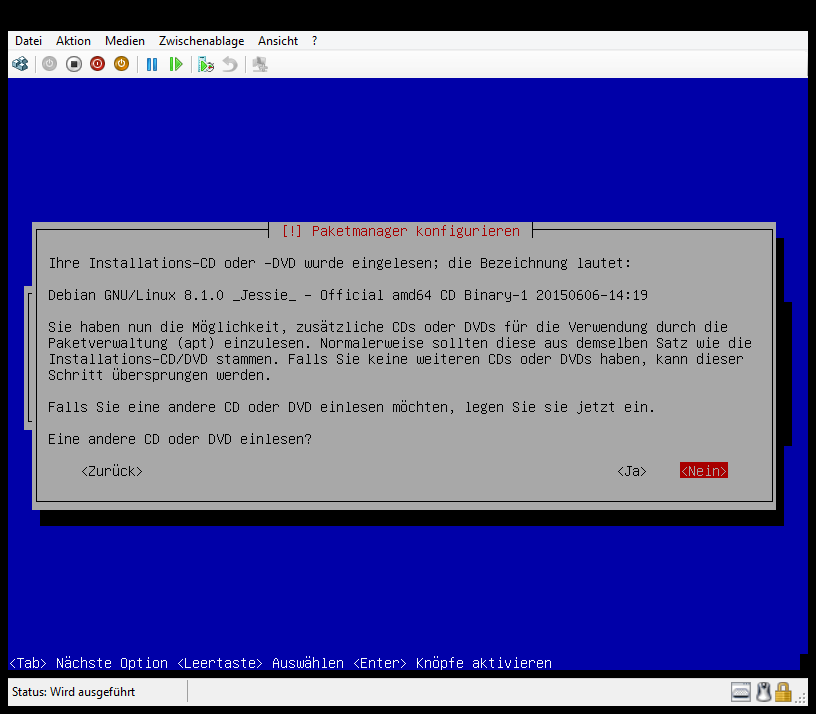
Task: Click the Ctrl+Alt+Del toolbar icon
Action: pos(20,64)
